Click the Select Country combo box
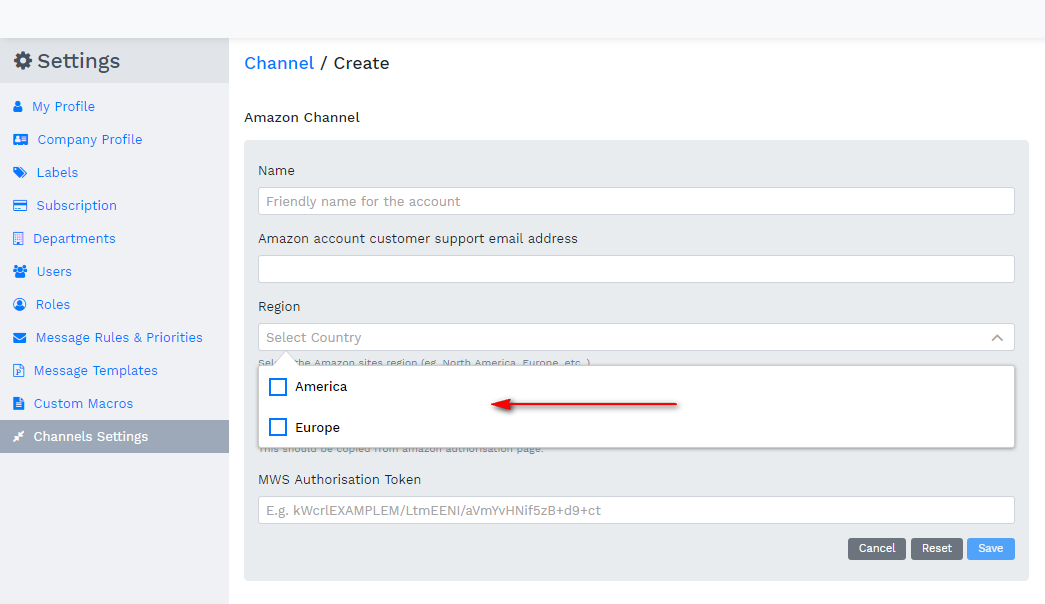This screenshot has height=604, width=1045. pyautogui.click(x=620, y=338)
